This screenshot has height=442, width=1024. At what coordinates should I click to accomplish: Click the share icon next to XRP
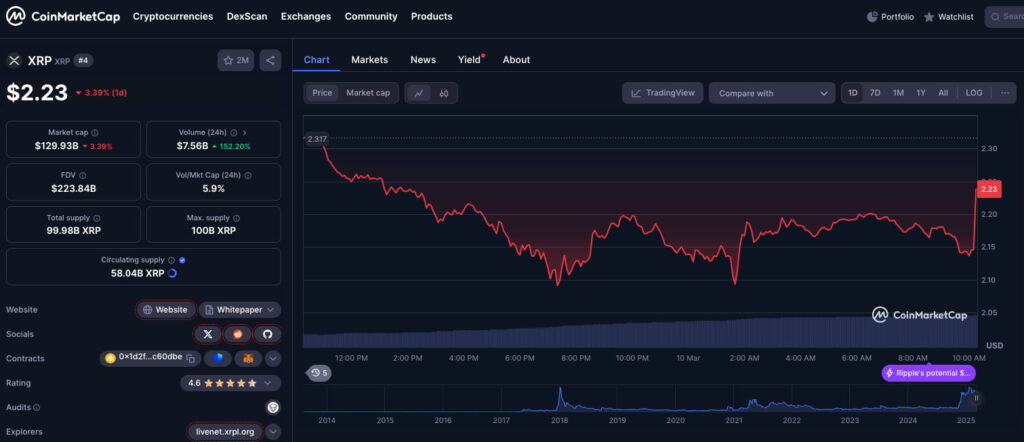pos(270,60)
